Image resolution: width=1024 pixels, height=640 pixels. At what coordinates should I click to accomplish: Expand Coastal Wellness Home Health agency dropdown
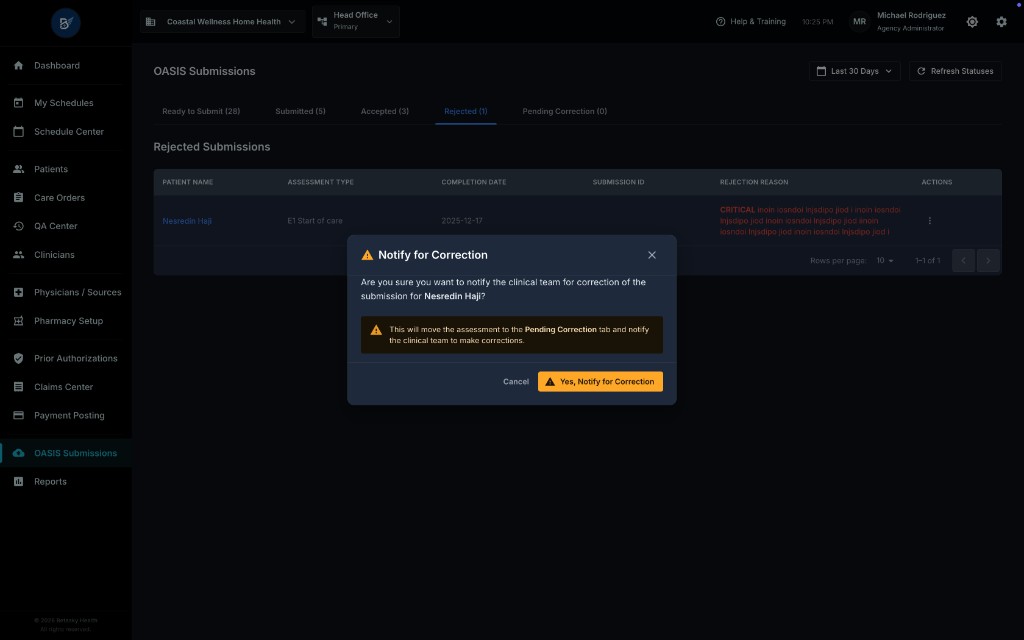tap(222, 22)
